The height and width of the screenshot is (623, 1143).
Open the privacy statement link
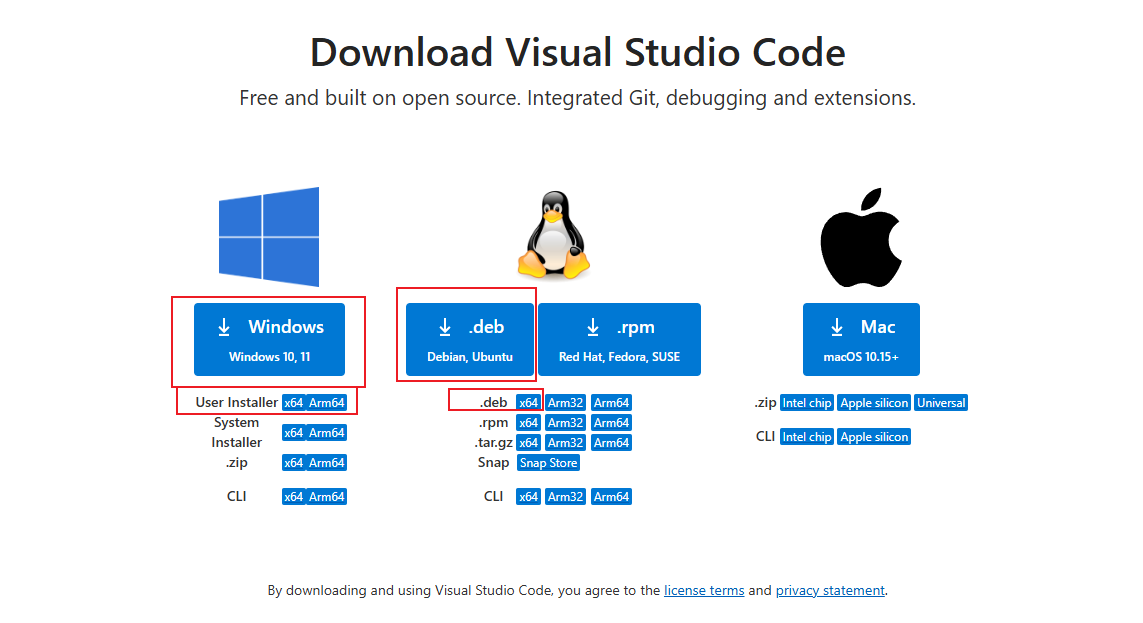point(830,591)
